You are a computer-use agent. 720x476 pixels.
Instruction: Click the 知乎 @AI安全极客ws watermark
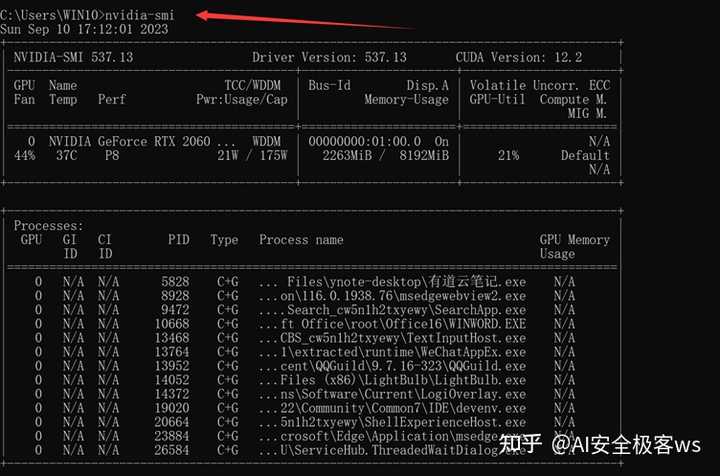pyautogui.click(x=613, y=442)
